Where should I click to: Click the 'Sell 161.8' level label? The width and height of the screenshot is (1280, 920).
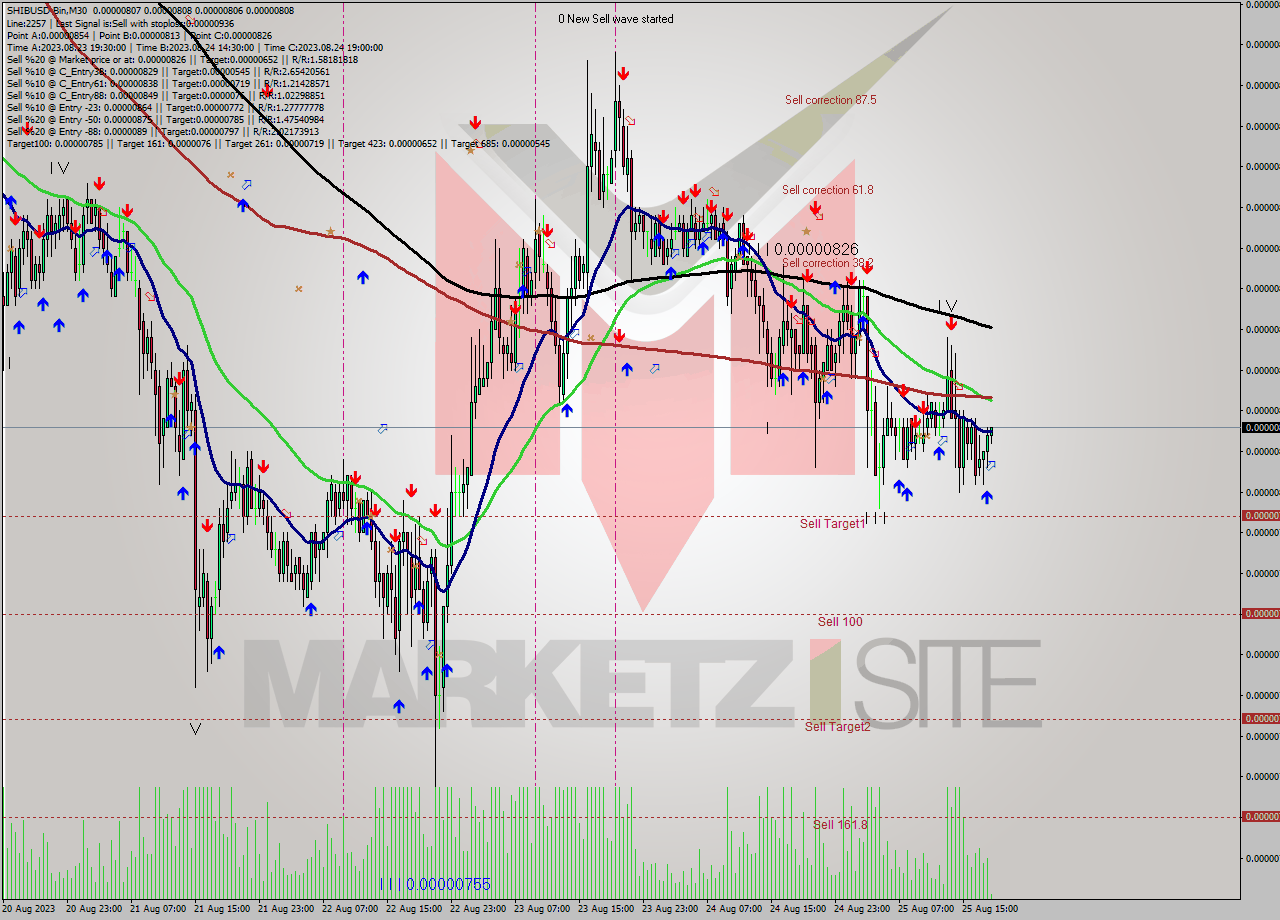pyautogui.click(x=840, y=825)
